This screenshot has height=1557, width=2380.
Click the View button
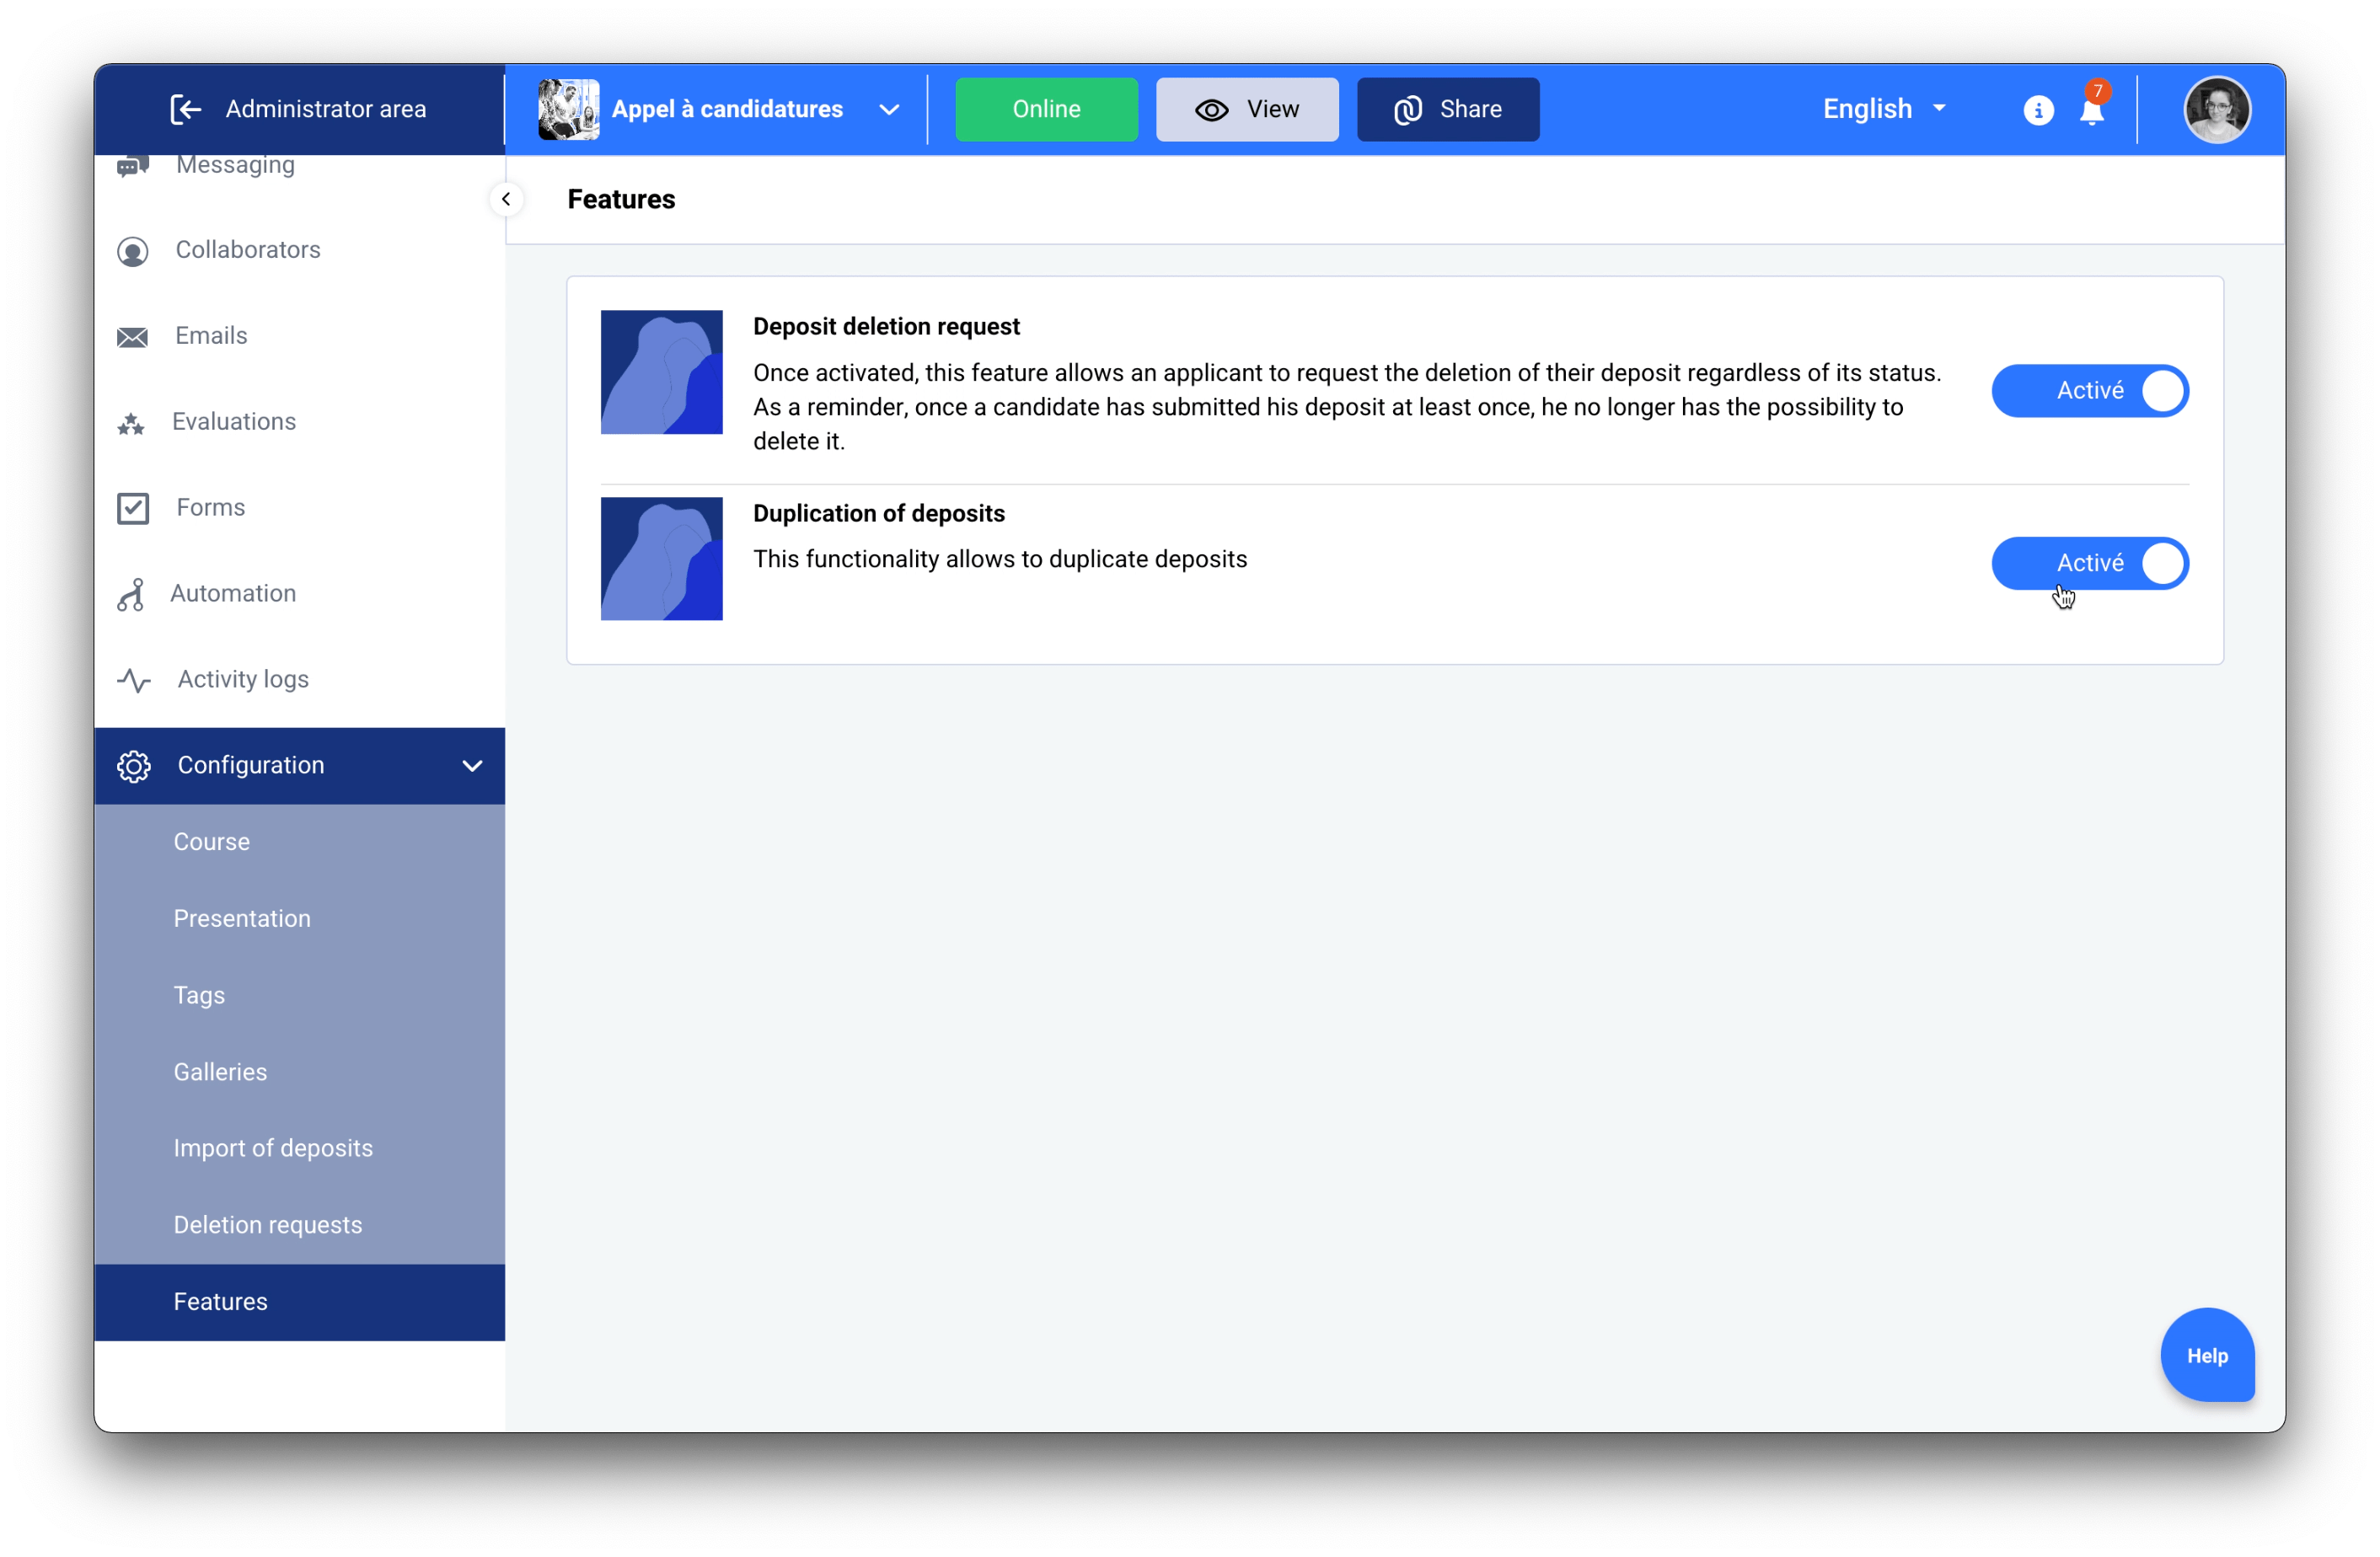coord(1247,109)
